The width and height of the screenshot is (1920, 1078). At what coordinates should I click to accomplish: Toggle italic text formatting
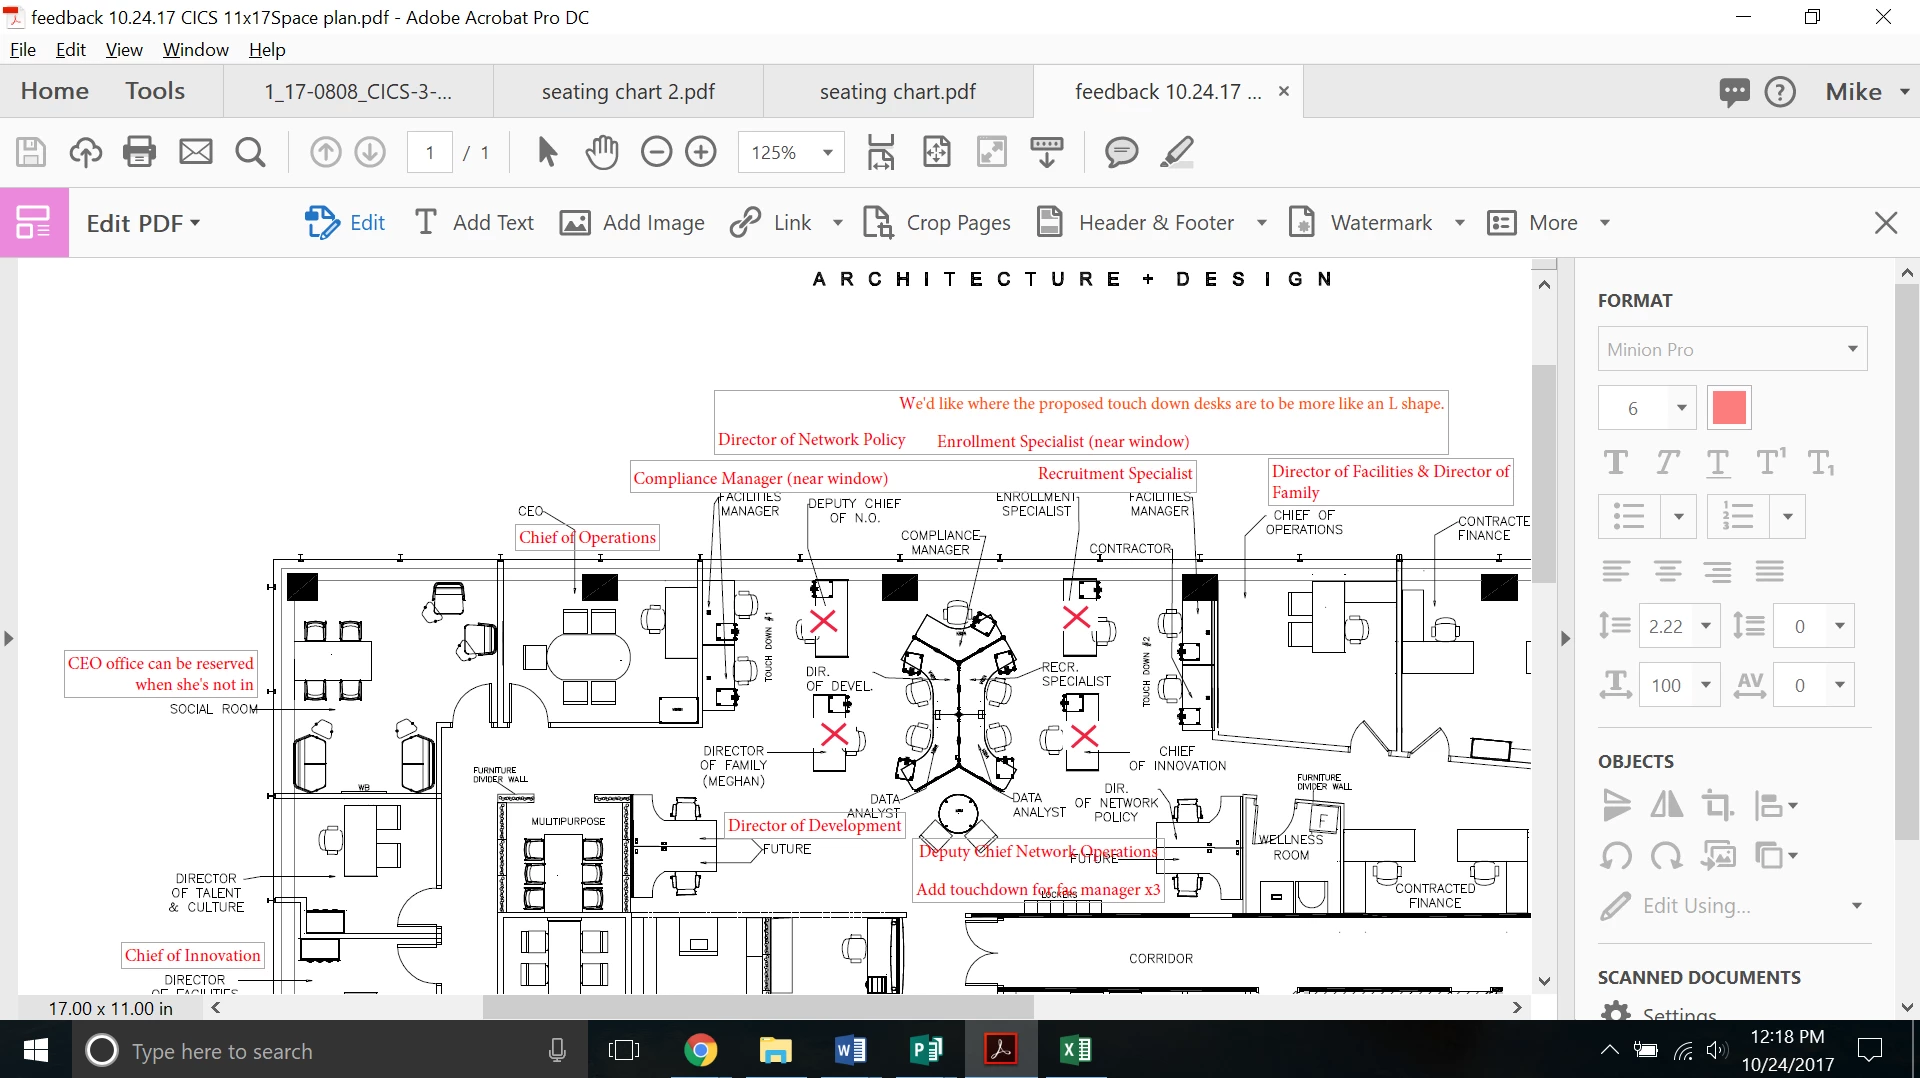pyautogui.click(x=1666, y=462)
